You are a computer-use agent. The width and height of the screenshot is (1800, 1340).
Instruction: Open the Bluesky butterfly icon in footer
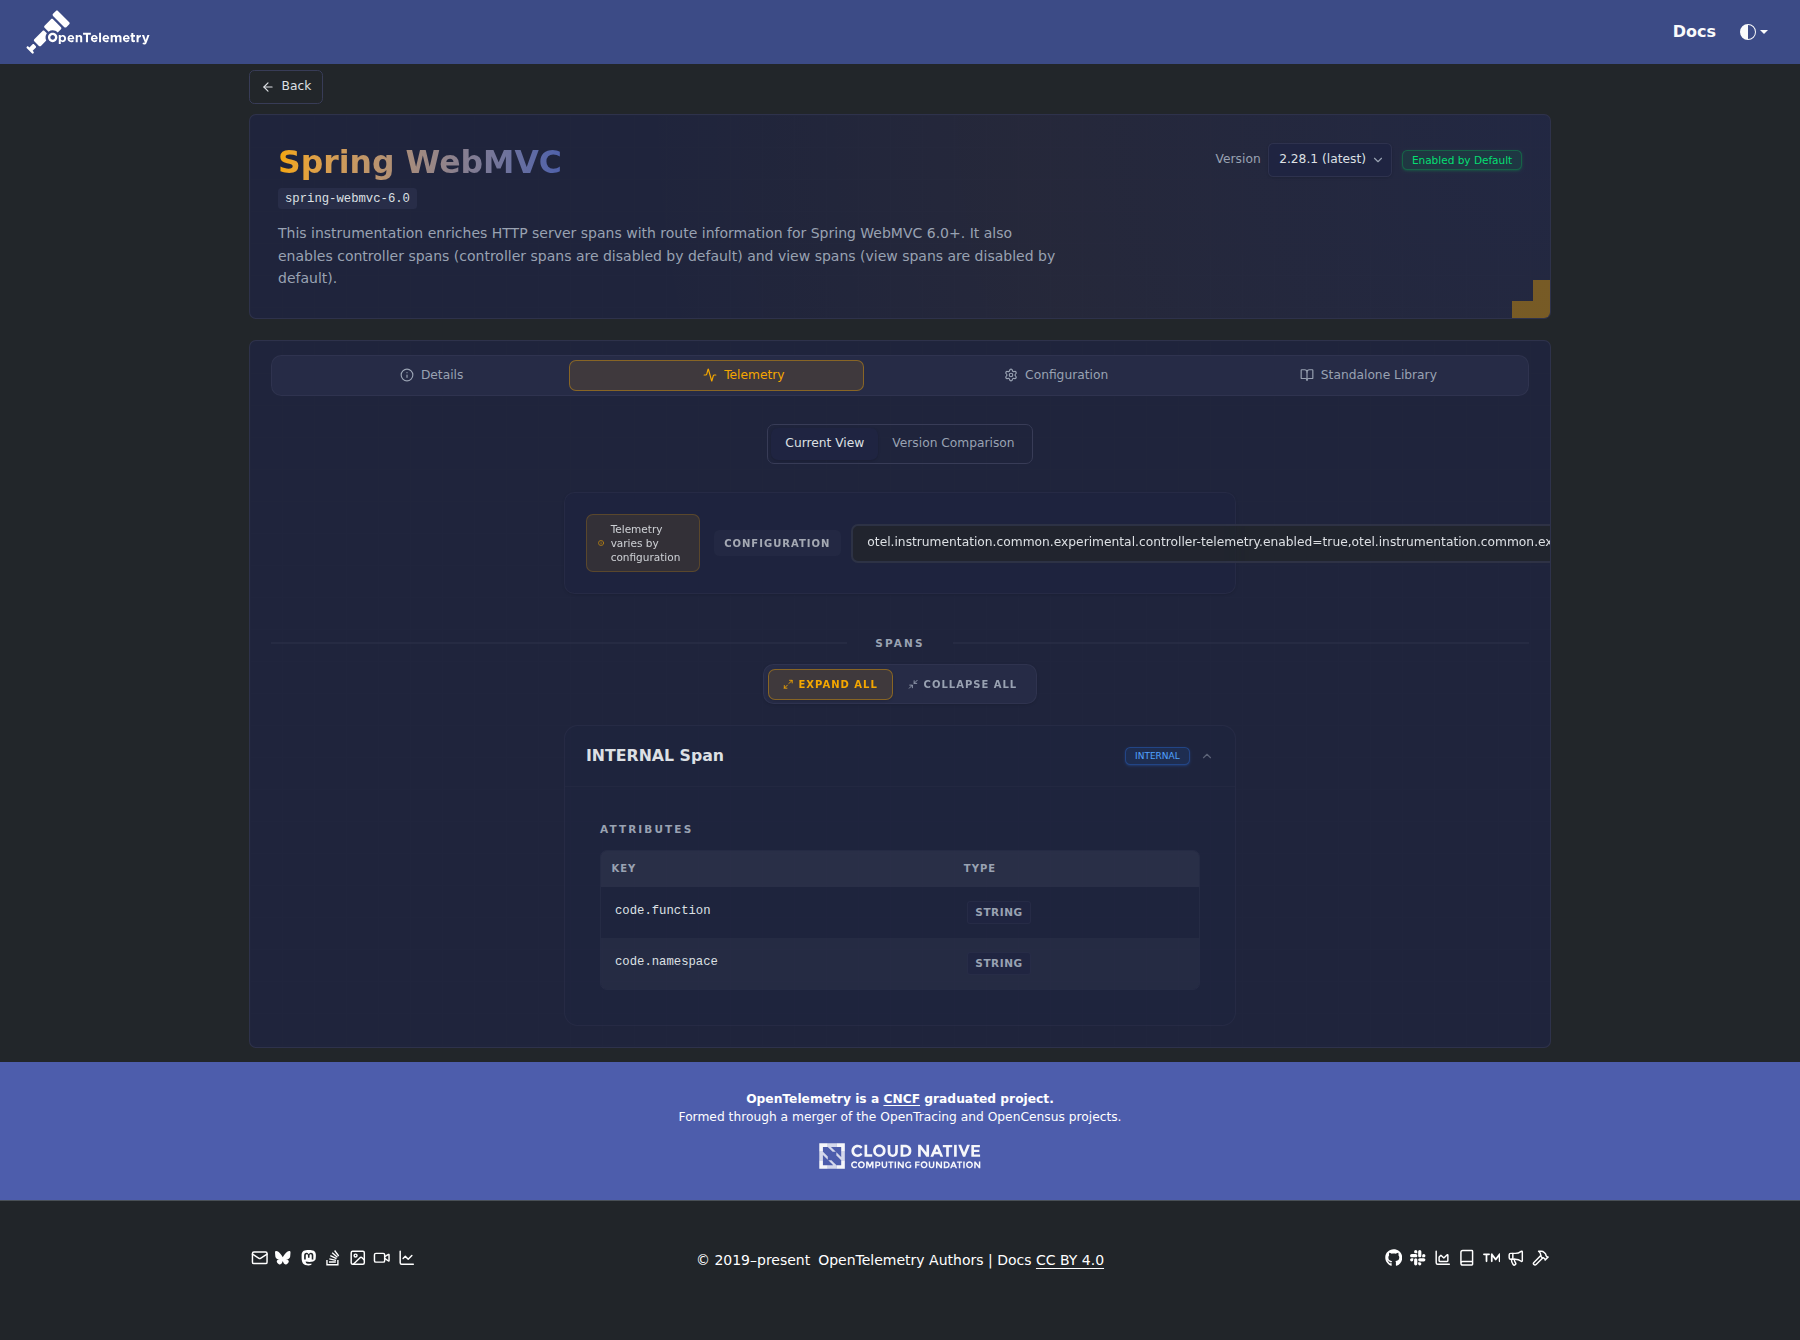click(283, 1258)
